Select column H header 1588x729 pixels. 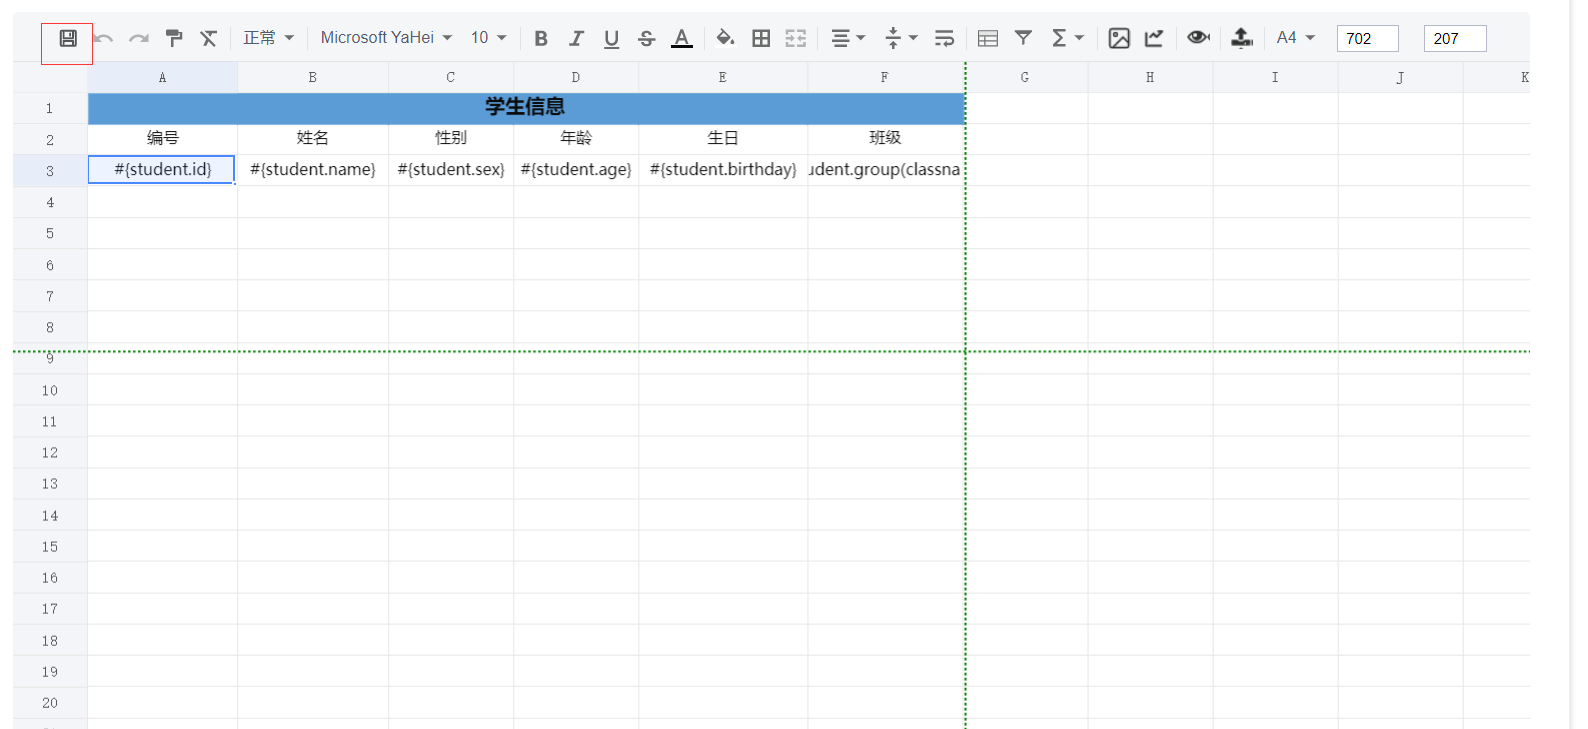1150,77
